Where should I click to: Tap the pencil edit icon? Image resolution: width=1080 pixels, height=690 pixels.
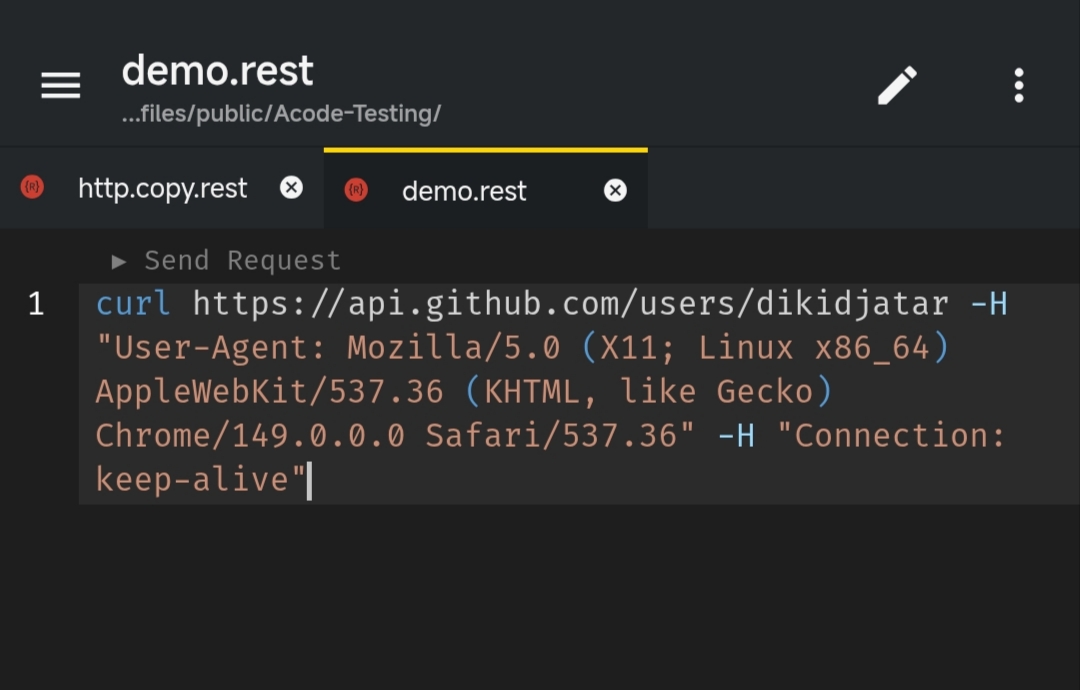pyautogui.click(x=897, y=85)
